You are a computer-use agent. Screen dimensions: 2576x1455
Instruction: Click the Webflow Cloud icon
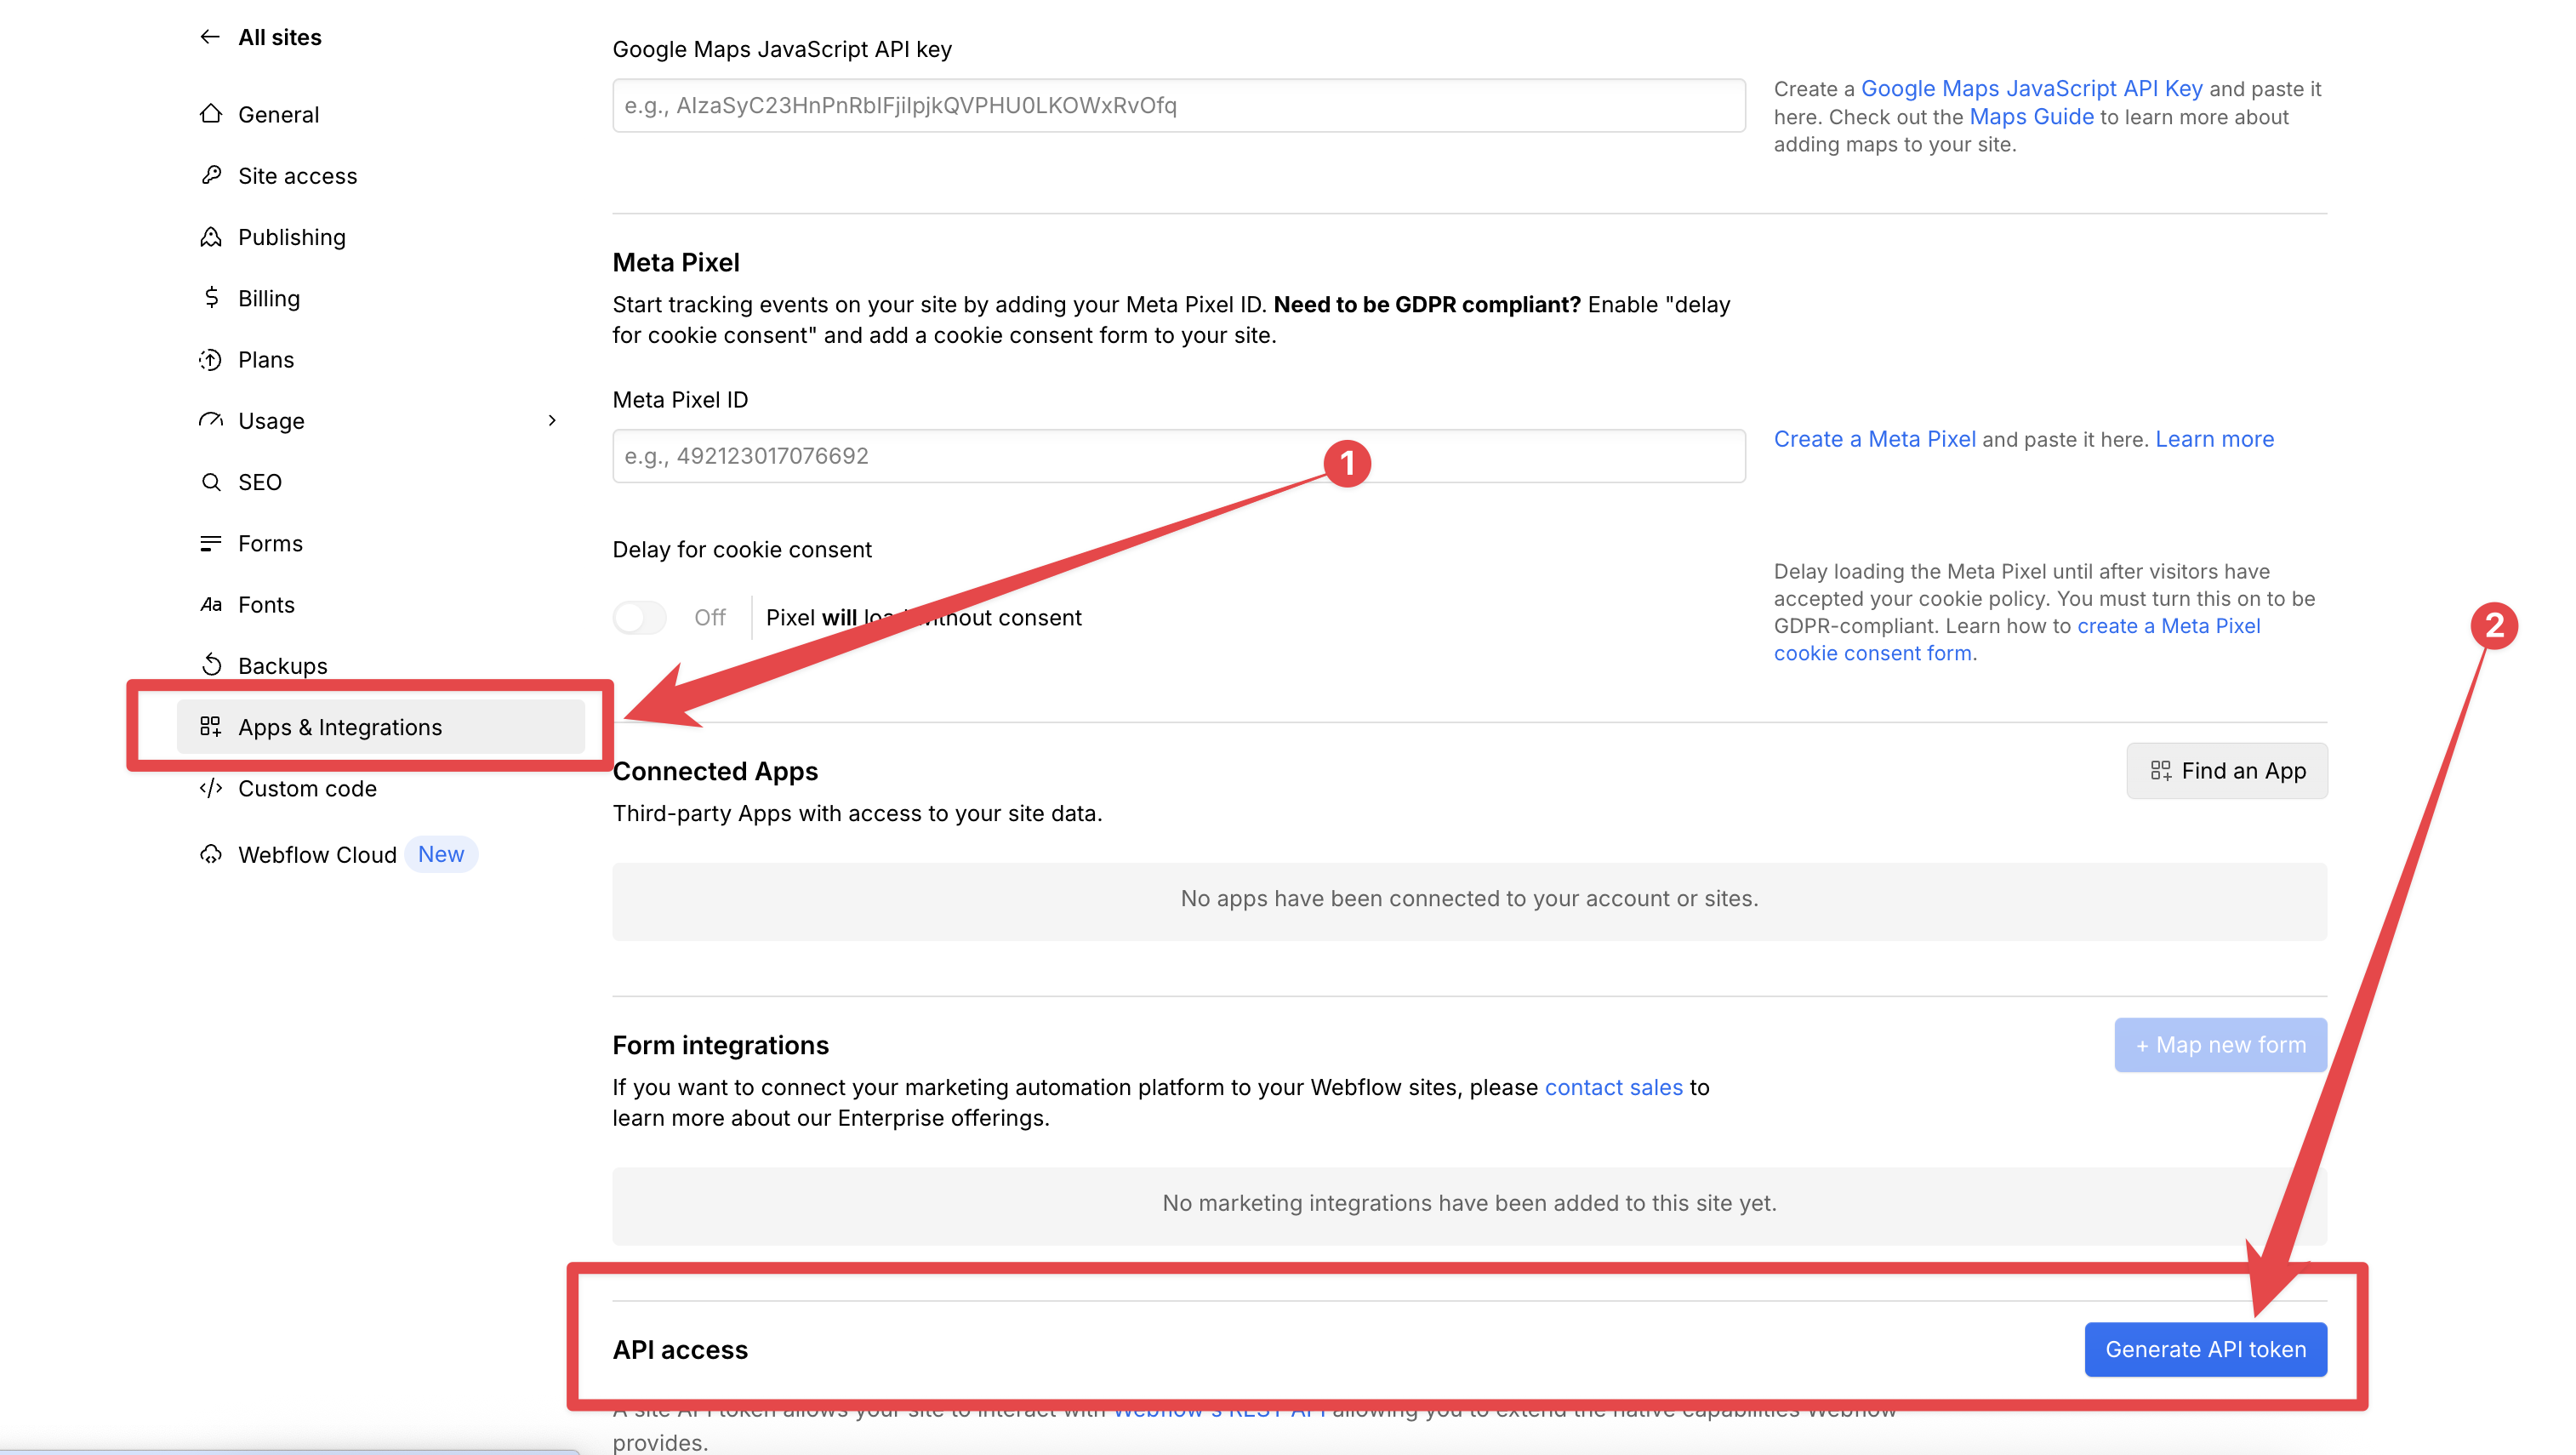point(210,854)
